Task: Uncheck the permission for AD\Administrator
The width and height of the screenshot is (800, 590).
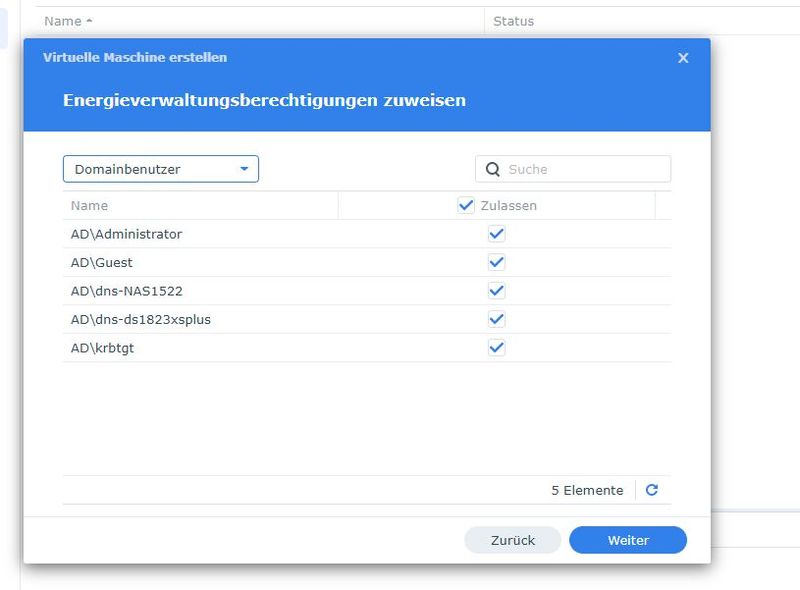Action: click(x=494, y=234)
